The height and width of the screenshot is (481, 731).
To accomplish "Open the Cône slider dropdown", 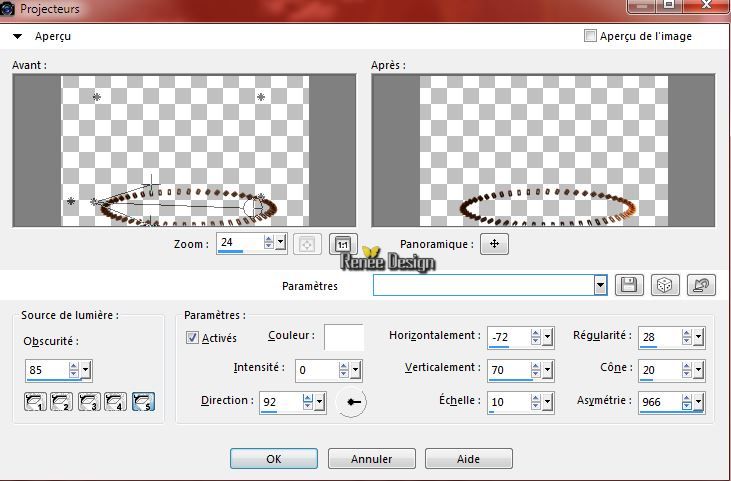I will coord(698,370).
